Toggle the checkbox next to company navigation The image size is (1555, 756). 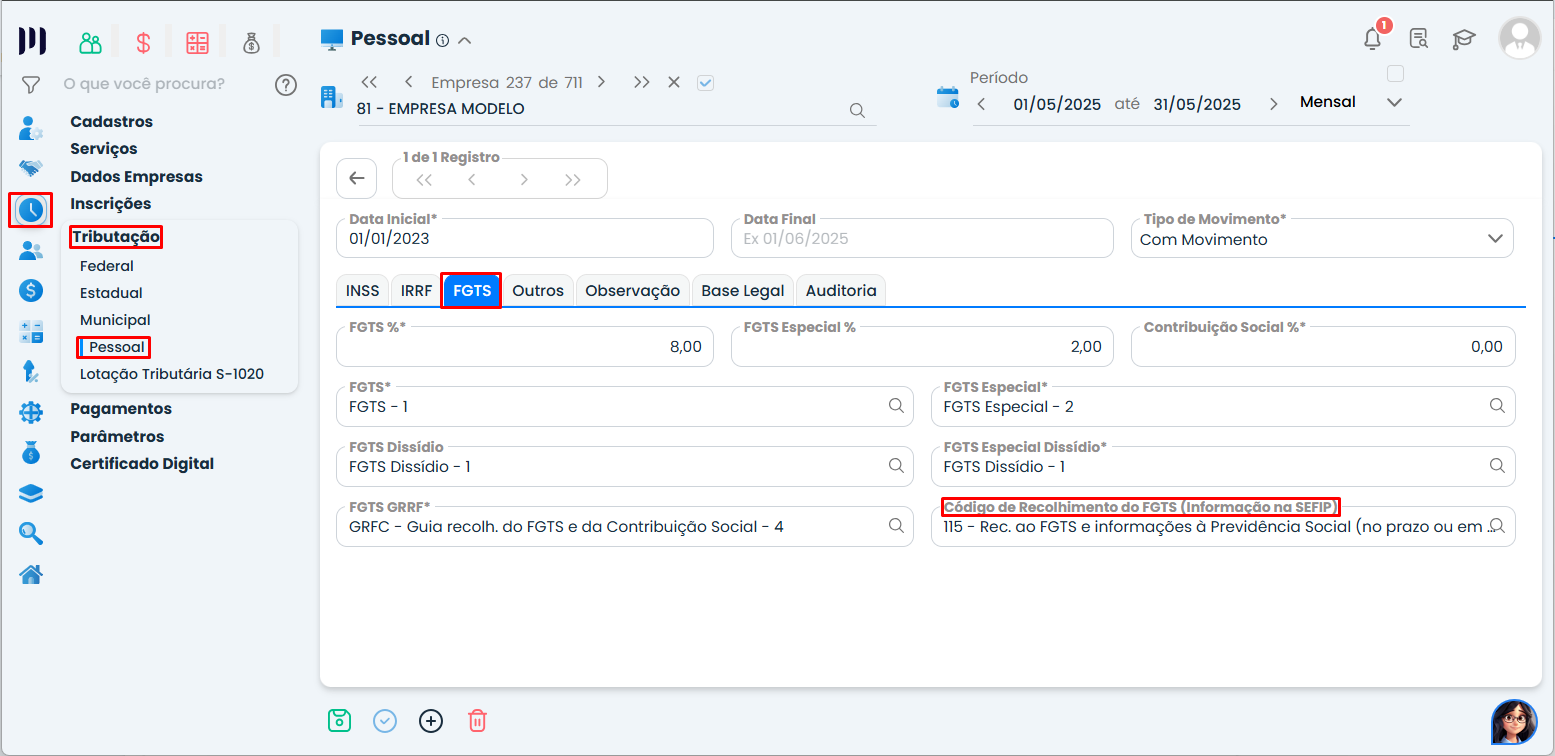pos(705,83)
